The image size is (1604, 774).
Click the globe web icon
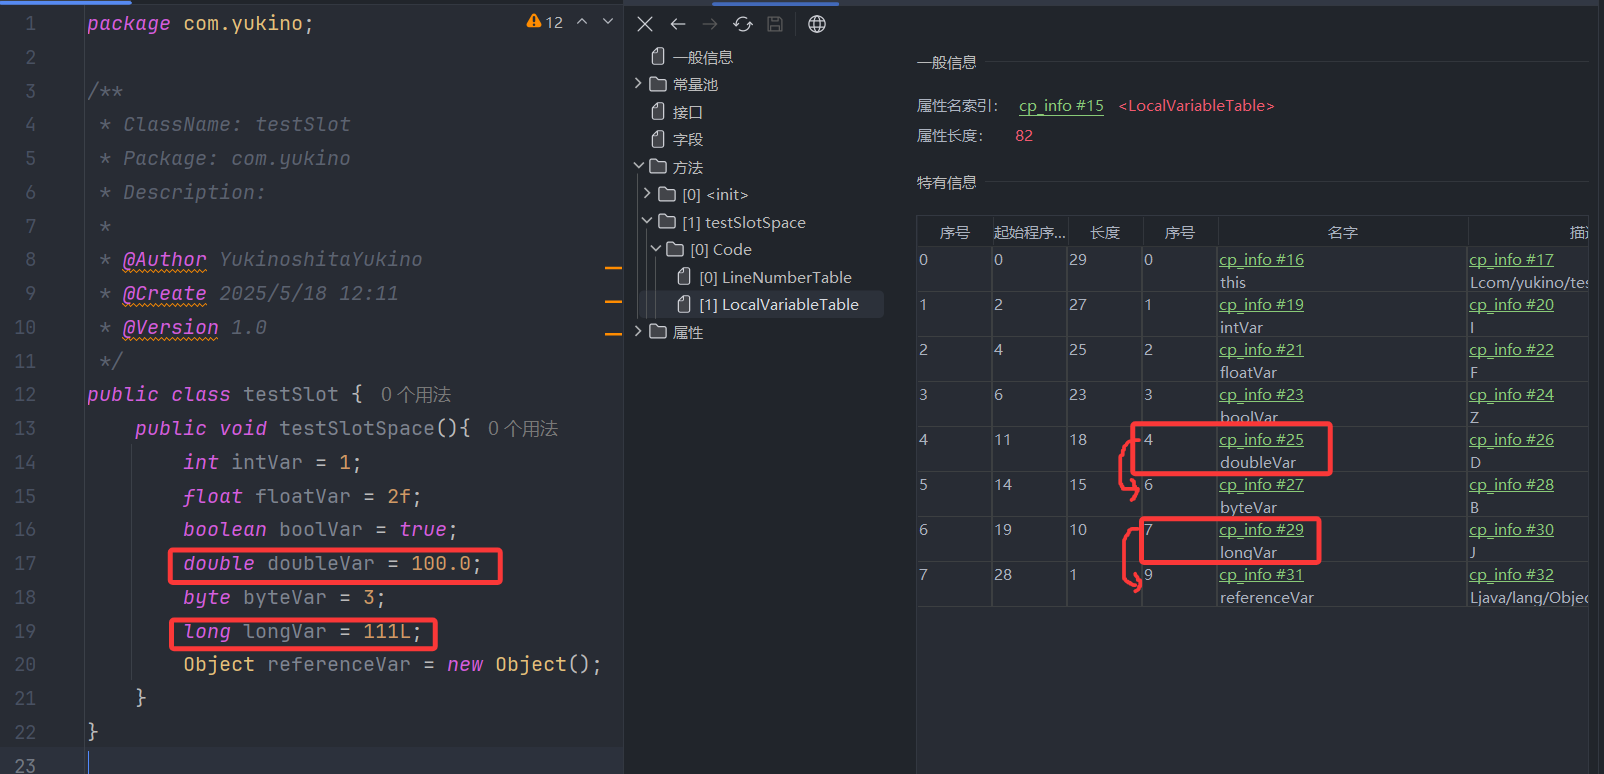(x=817, y=24)
